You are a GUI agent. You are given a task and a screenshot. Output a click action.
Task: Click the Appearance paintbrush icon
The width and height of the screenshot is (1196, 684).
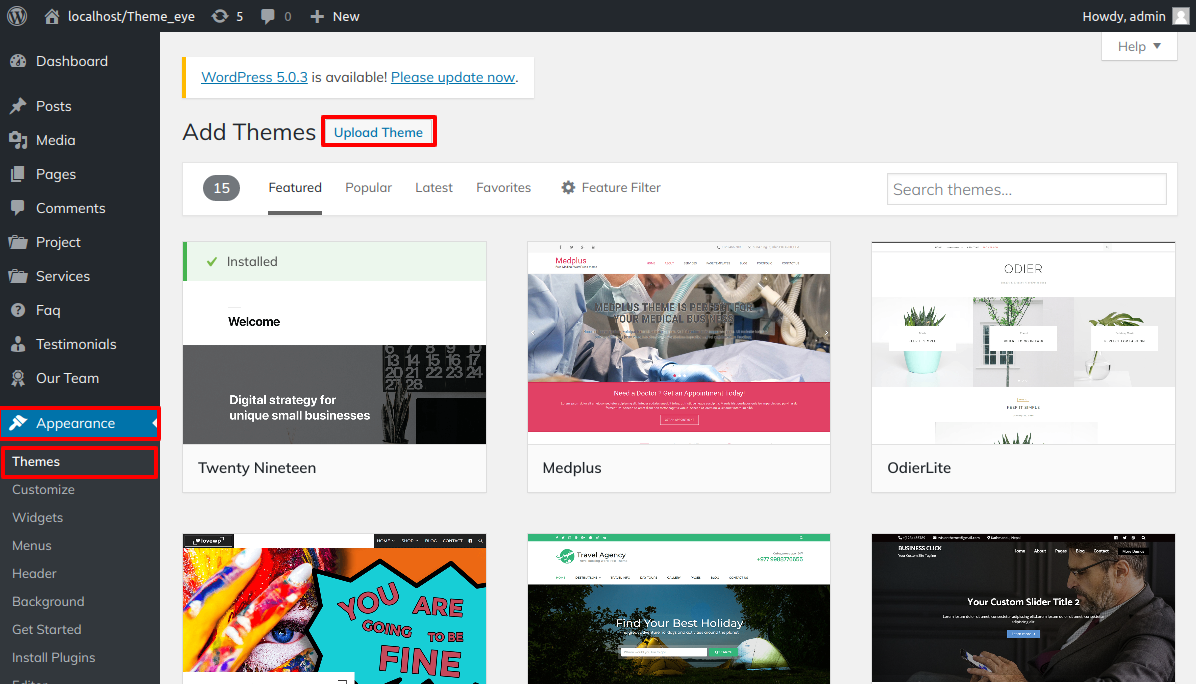pos(18,422)
